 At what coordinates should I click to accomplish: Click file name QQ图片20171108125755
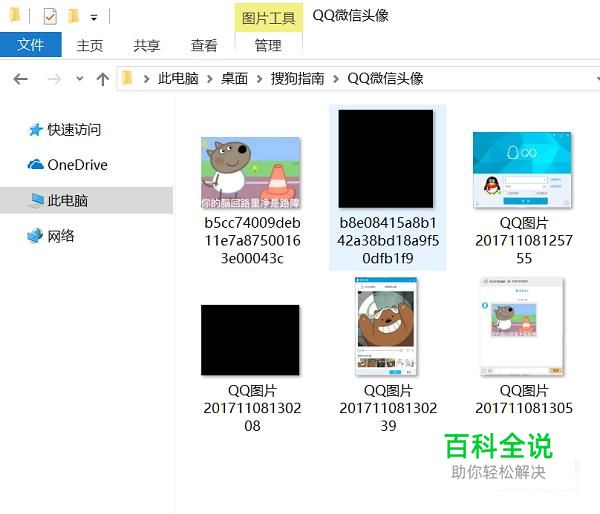coord(524,241)
